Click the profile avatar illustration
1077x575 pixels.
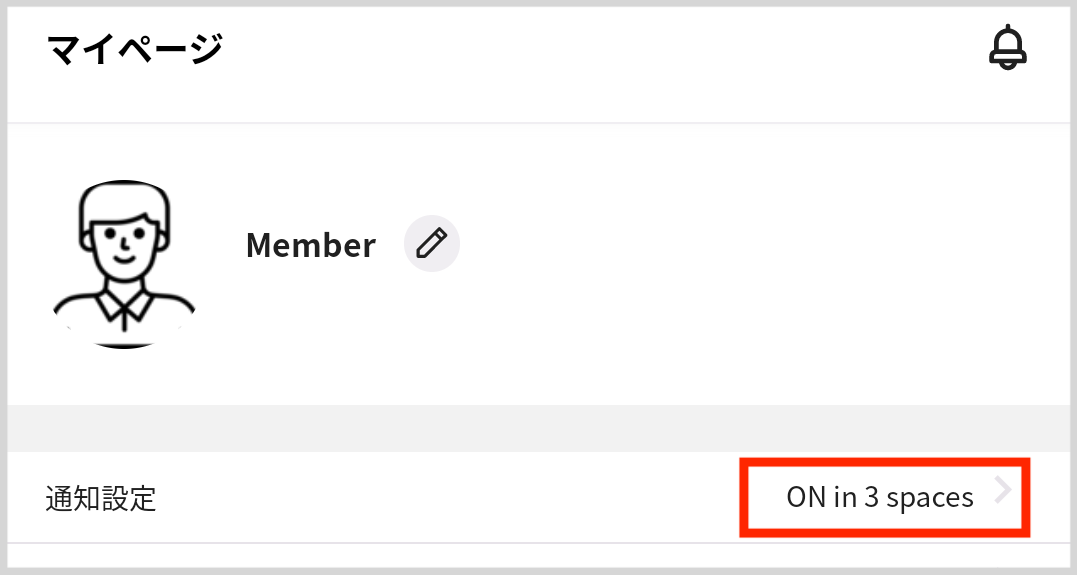click(x=124, y=264)
